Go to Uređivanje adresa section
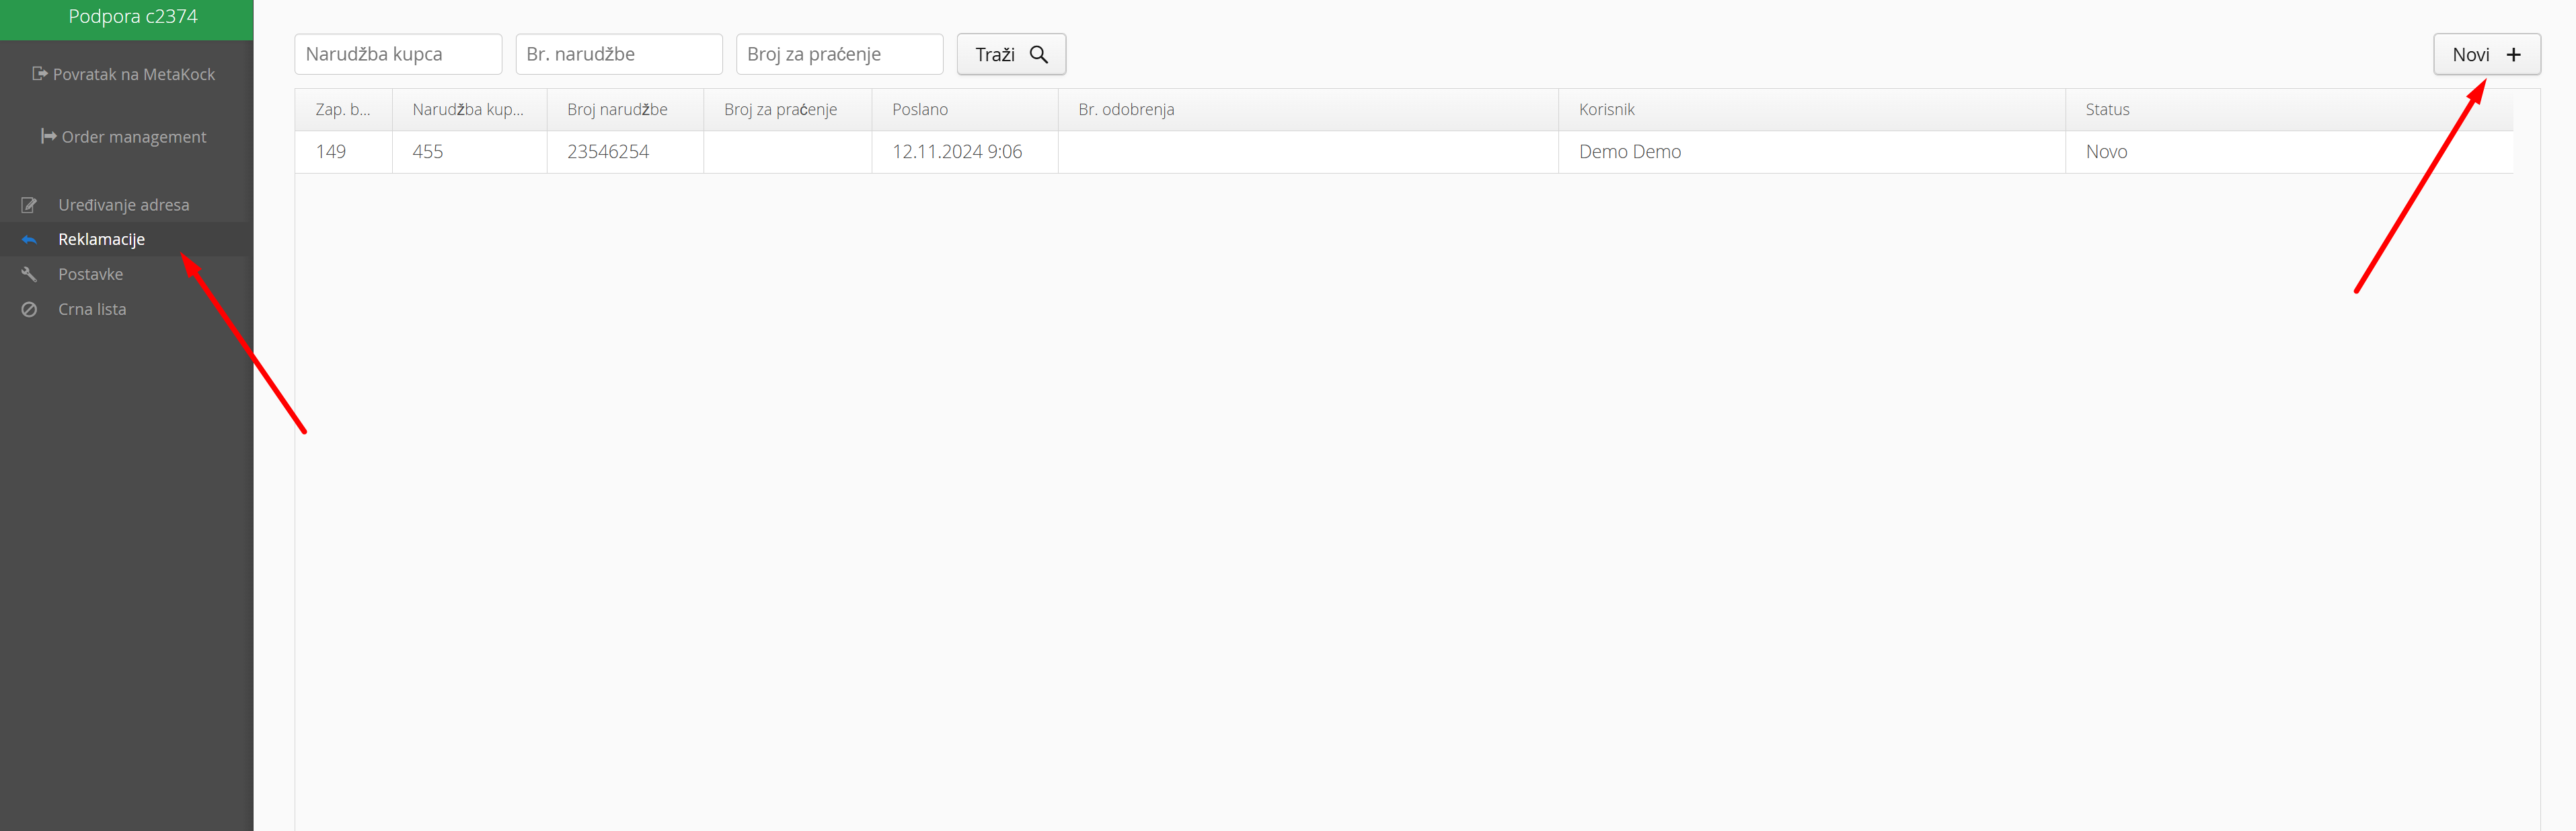2576x831 pixels. coord(123,205)
